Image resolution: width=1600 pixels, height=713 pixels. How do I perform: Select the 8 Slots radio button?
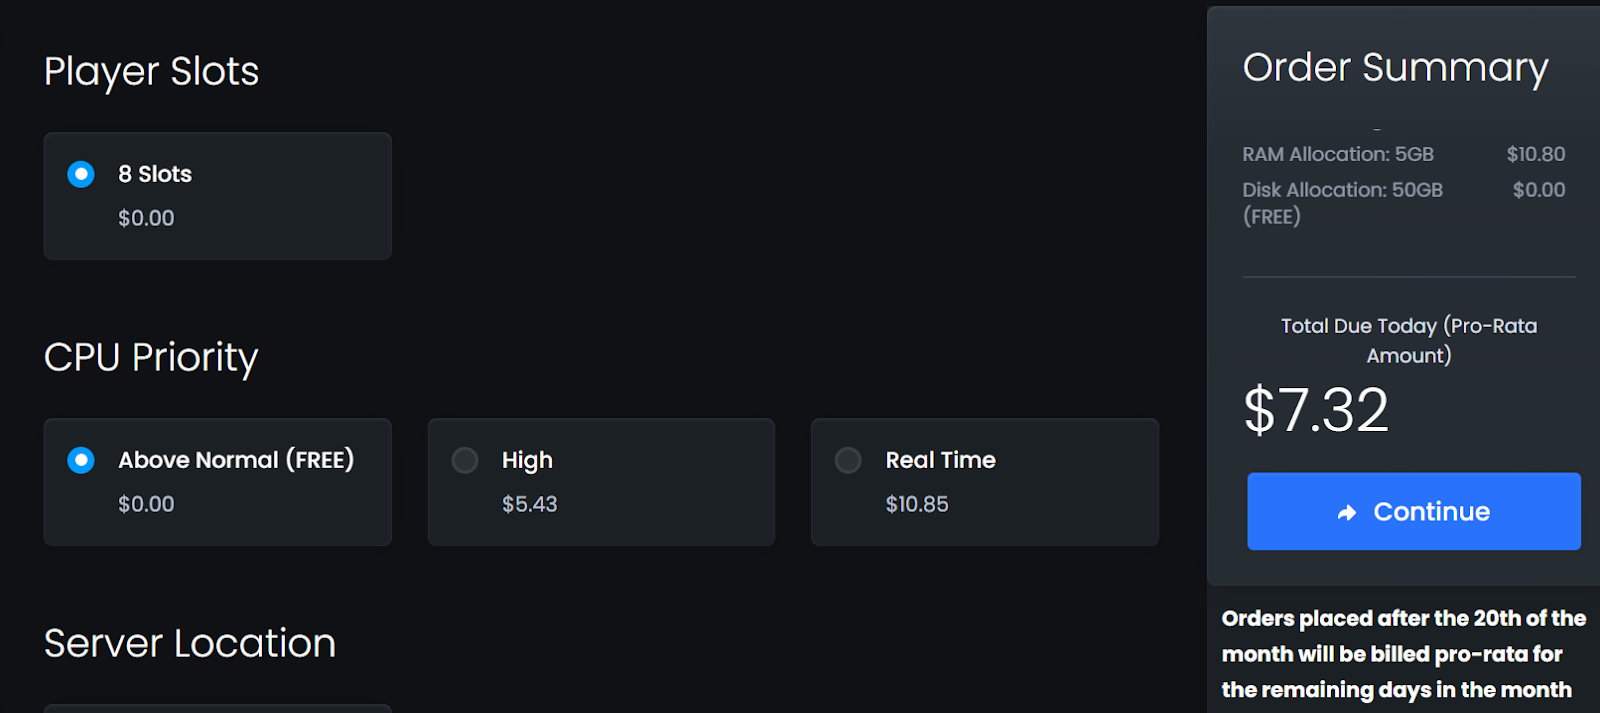(81, 174)
